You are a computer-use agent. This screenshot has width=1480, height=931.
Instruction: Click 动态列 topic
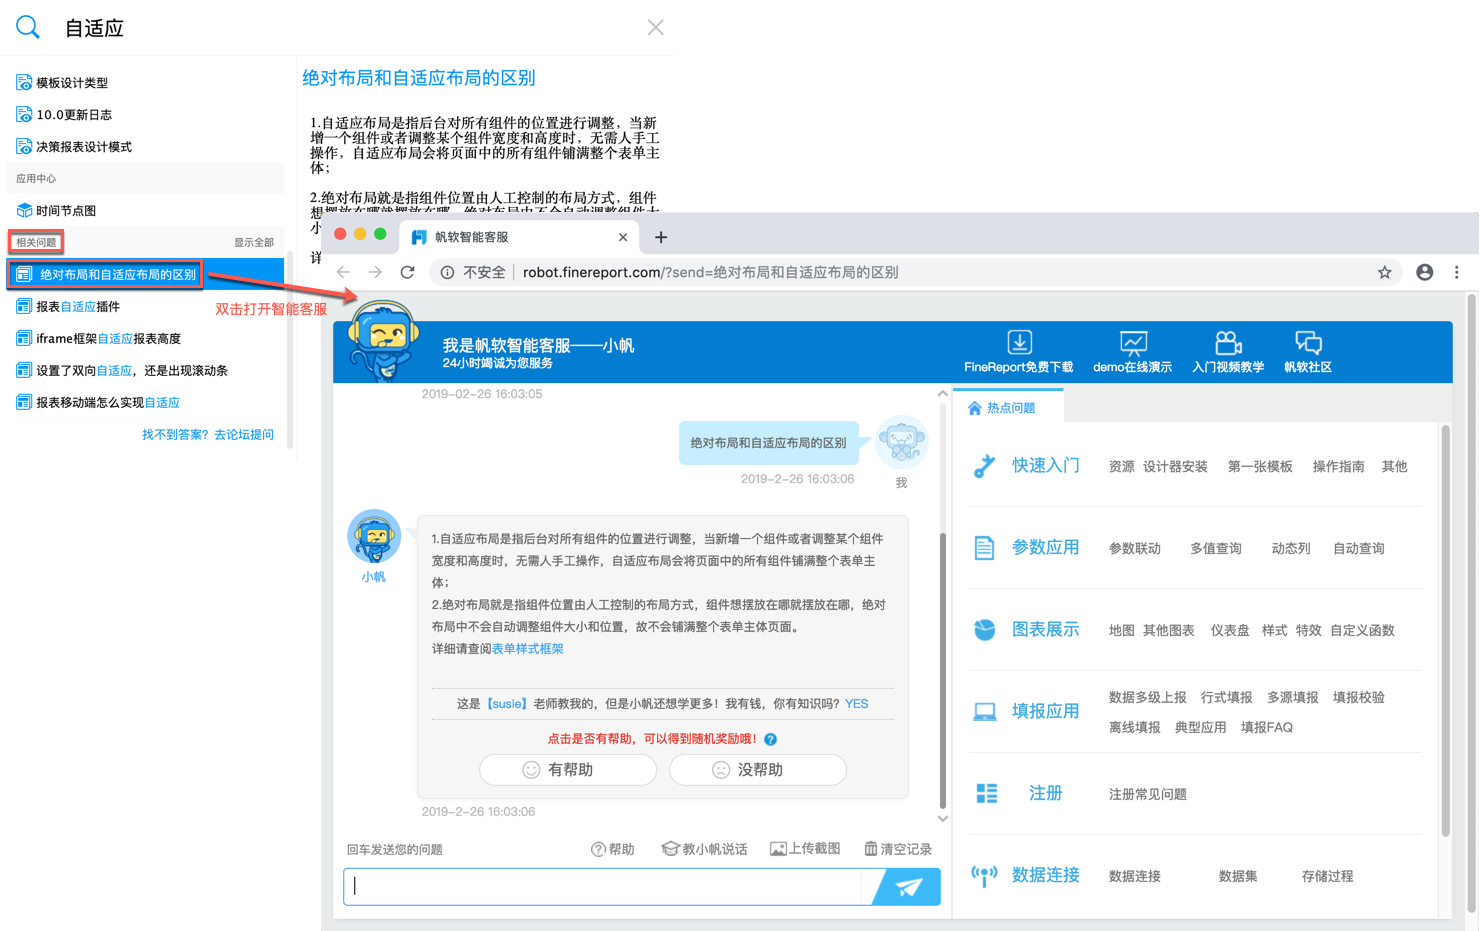click(1290, 549)
